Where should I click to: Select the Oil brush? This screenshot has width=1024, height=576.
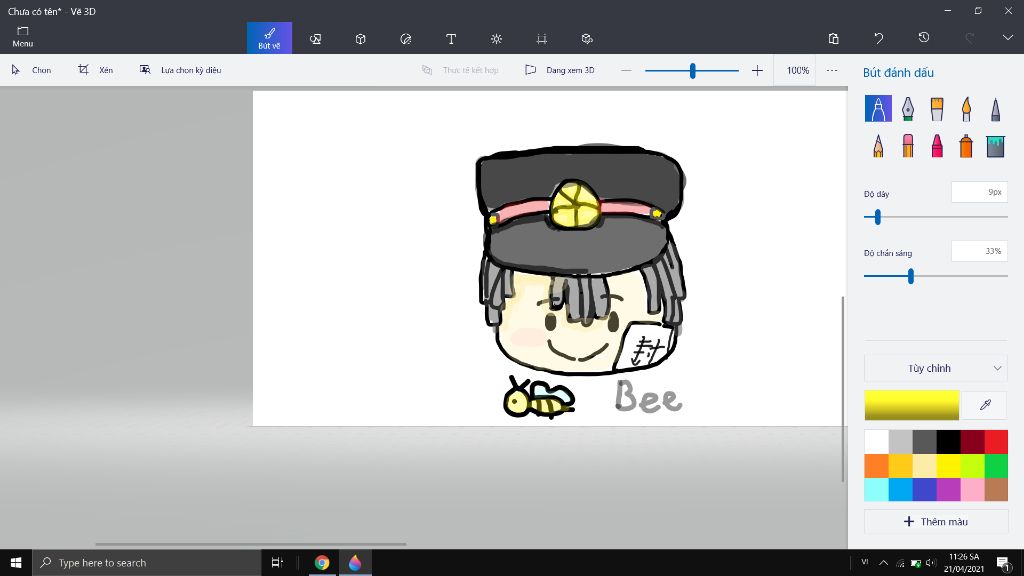tap(937, 108)
